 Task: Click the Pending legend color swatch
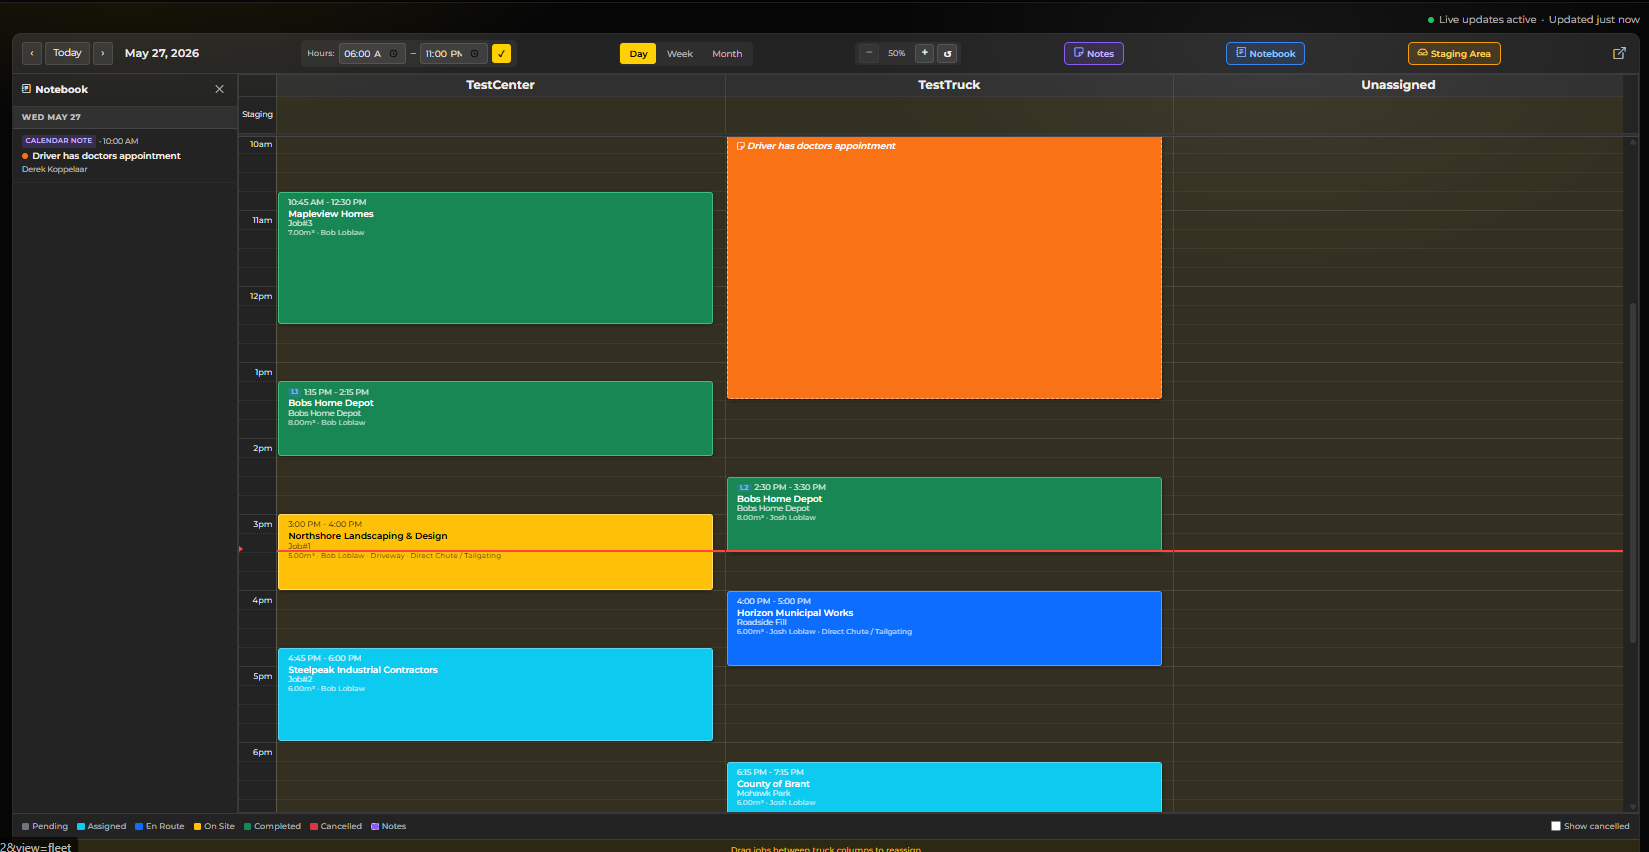pos(26,826)
